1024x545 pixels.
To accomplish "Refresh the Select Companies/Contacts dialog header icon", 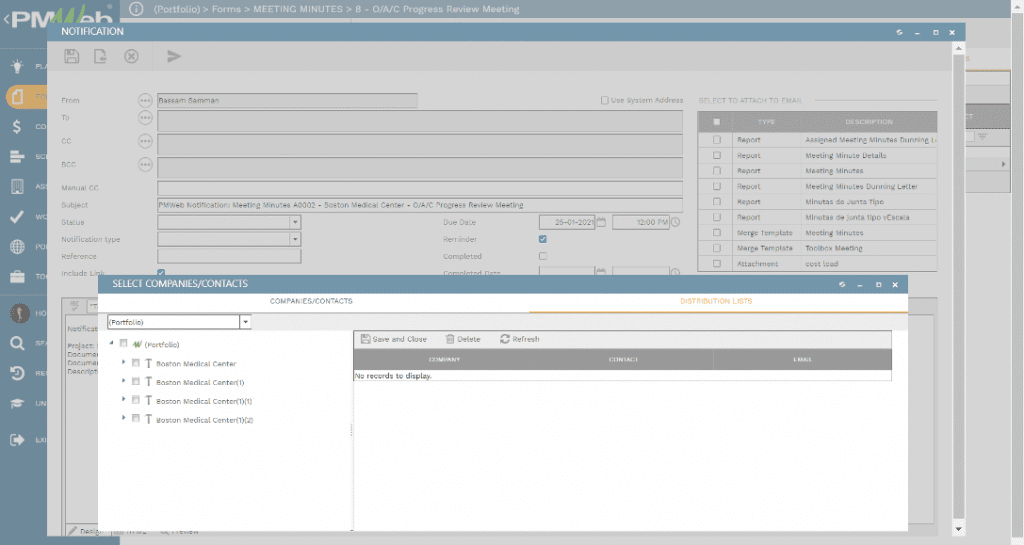I will (842, 285).
